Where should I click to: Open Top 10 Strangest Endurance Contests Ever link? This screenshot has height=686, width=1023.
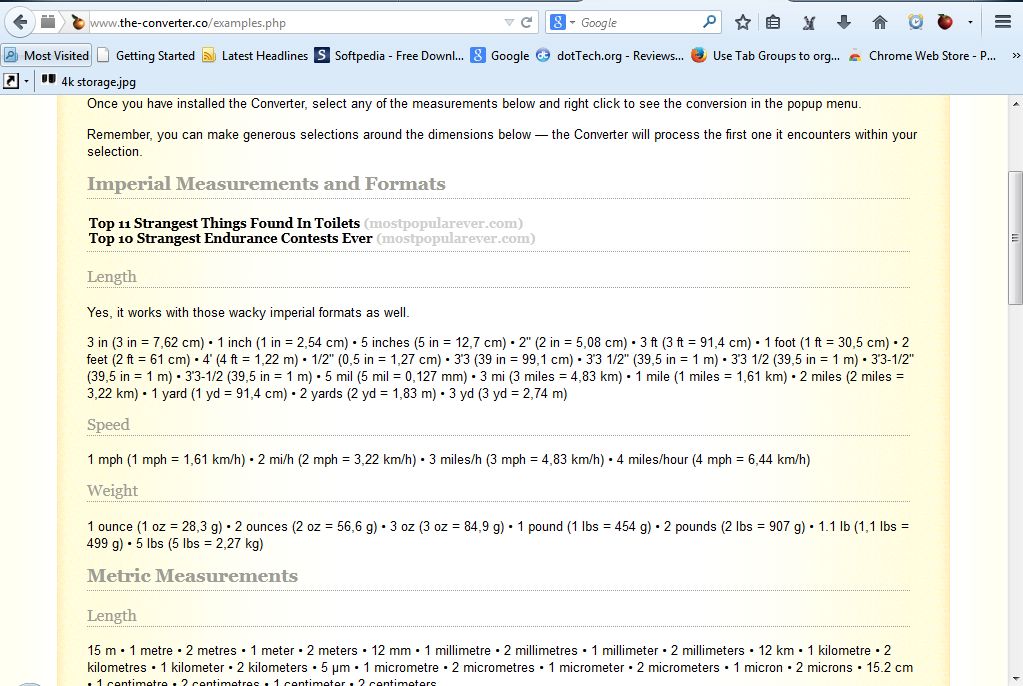tap(230, 238)
